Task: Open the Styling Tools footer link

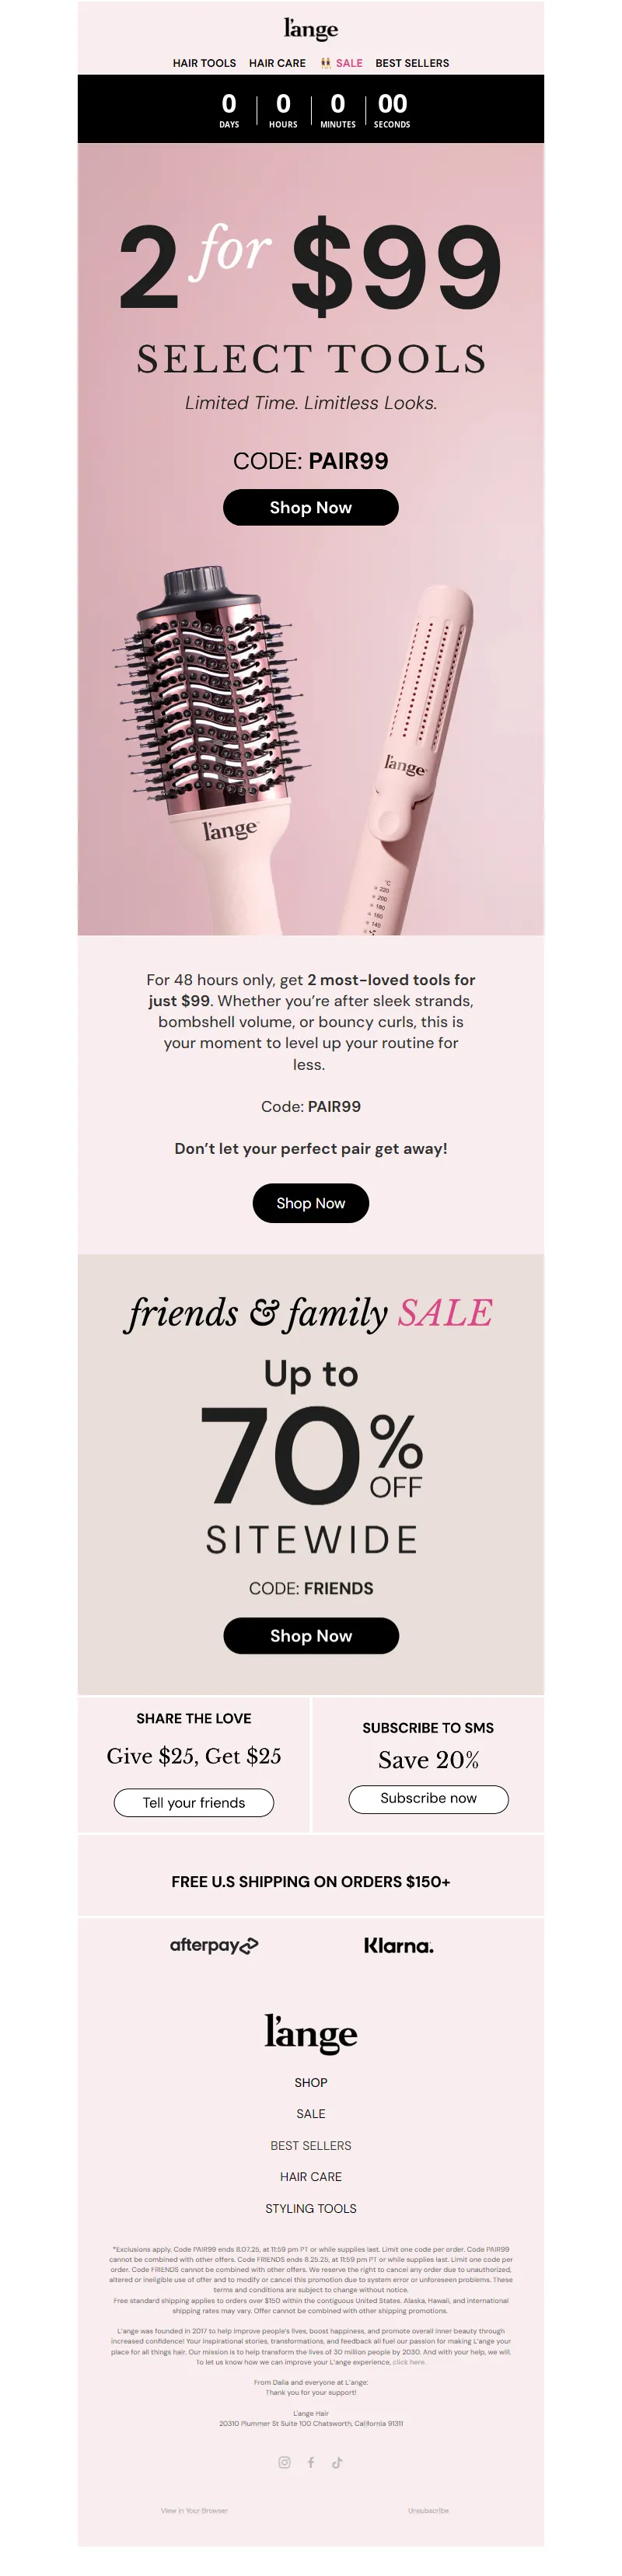Action: point(311,2208)
